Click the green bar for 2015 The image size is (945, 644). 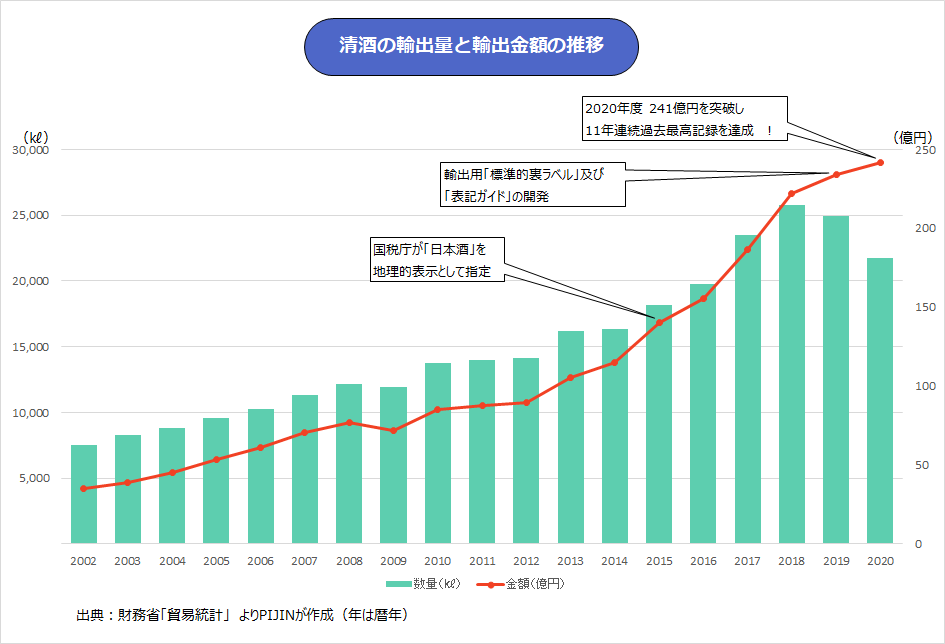tap(659, 424)
